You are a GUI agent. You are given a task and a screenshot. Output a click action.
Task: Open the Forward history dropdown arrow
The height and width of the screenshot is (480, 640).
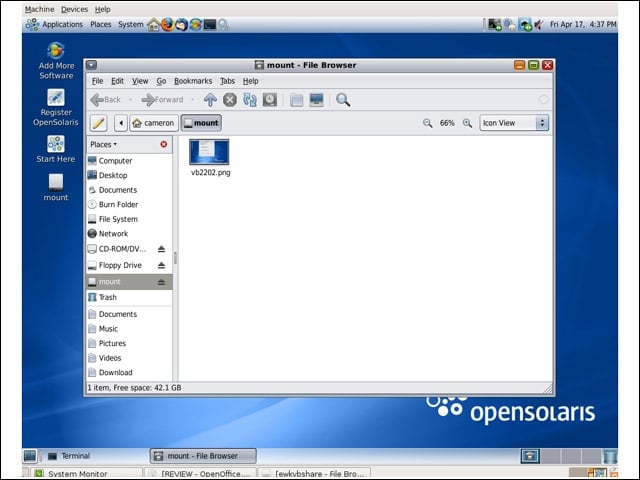tap(192, 100)
